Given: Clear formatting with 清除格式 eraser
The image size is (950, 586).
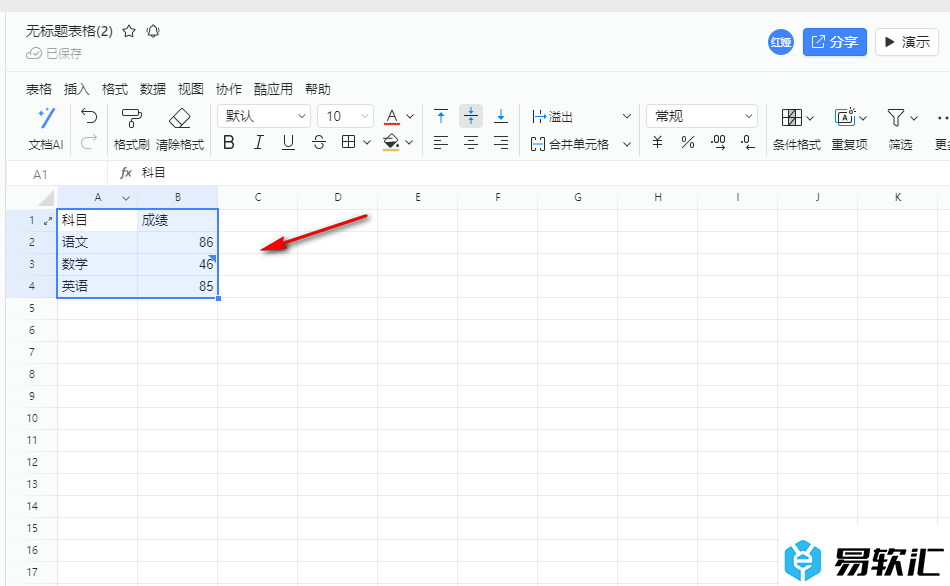Looking at the screenshot, I should coord(179,128).
